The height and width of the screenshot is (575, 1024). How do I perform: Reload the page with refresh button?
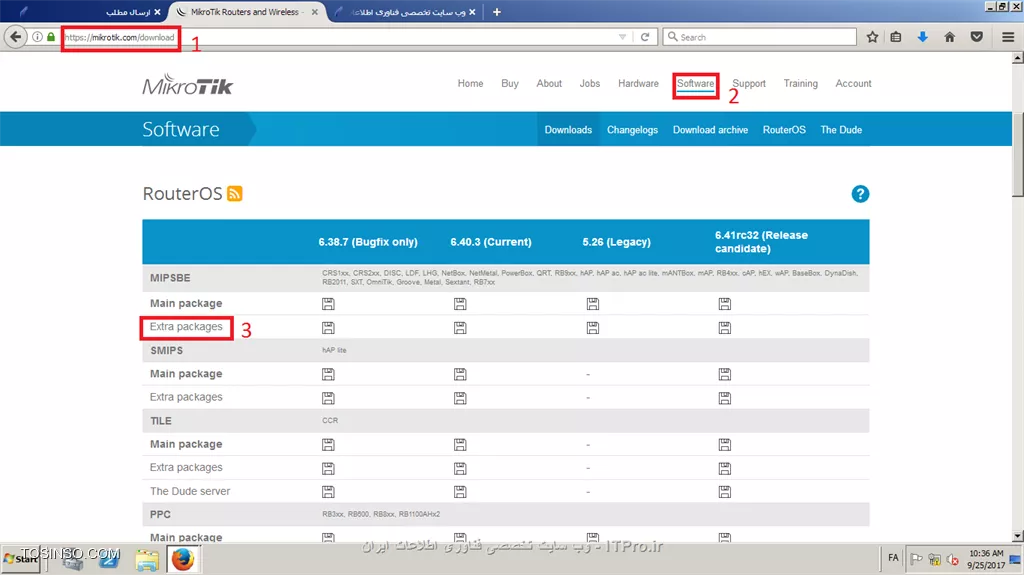[x=645, y=37]
